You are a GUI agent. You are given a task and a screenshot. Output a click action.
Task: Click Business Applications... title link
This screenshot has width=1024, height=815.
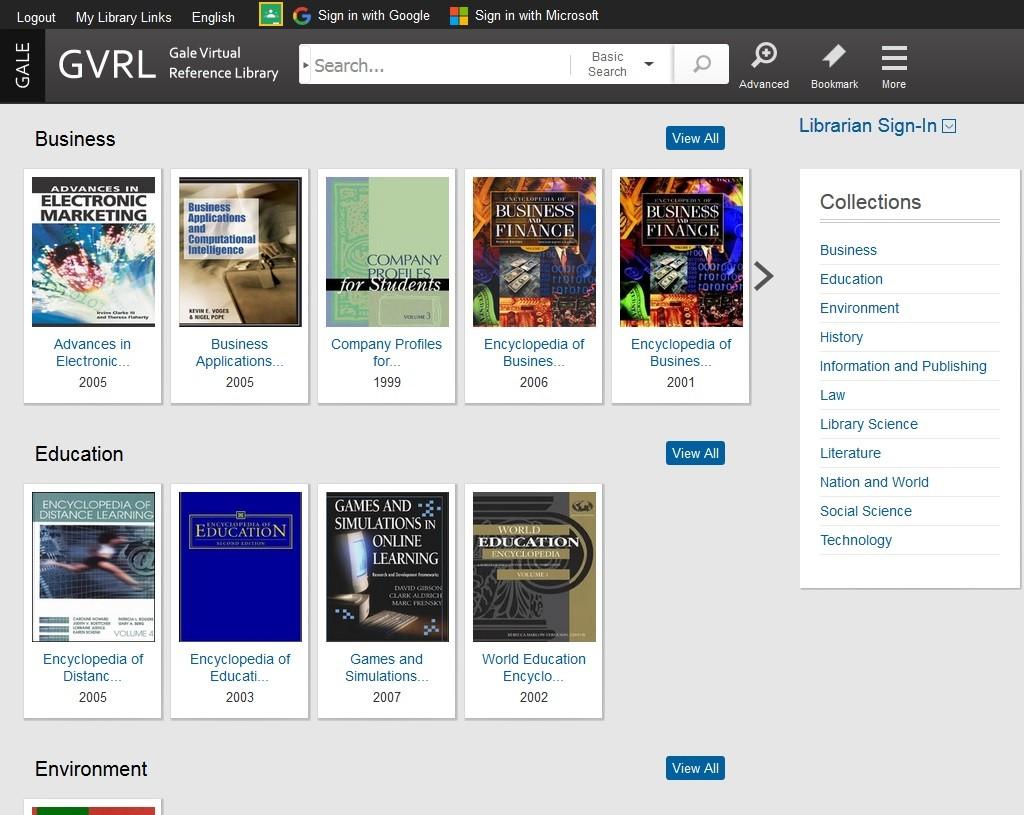(x=240, y=353)
